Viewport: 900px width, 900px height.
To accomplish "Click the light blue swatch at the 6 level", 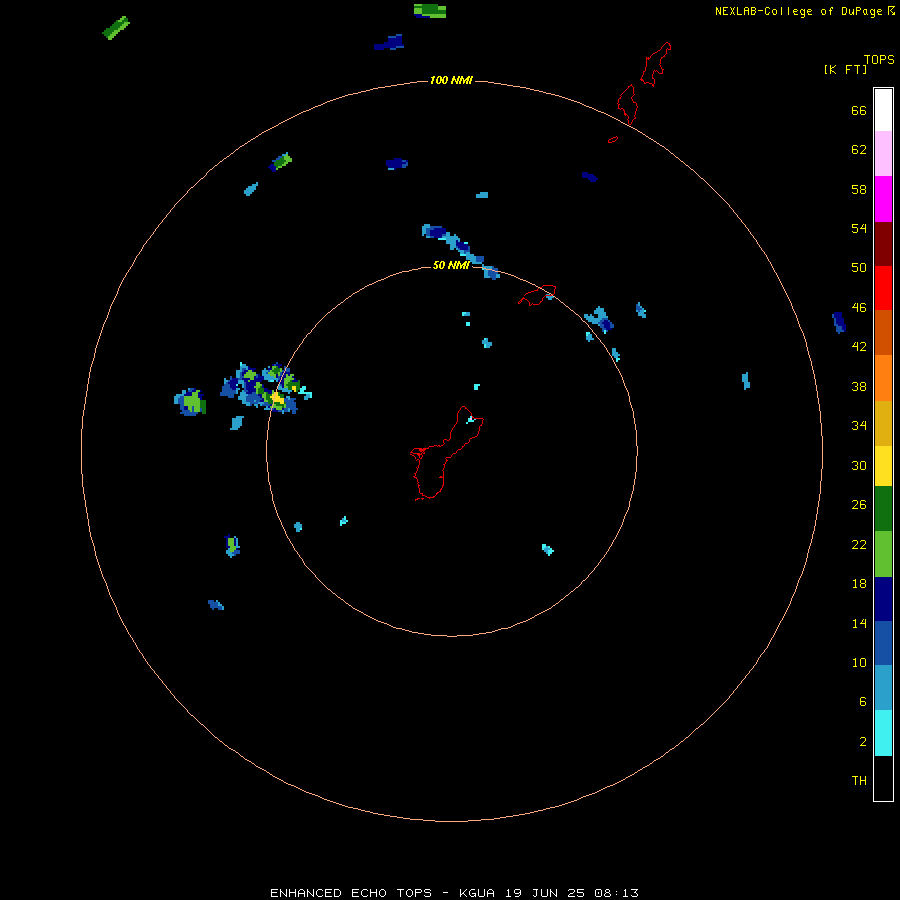I will point(883,687).
